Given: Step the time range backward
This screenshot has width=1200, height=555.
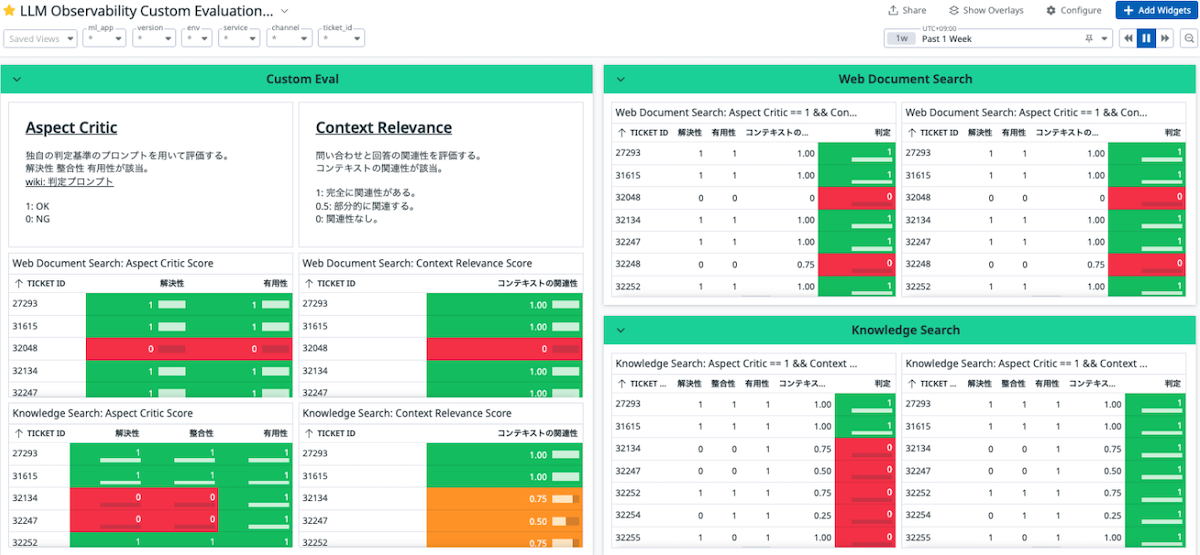Looking at the screenshot, I should (x=1128, y=38).
